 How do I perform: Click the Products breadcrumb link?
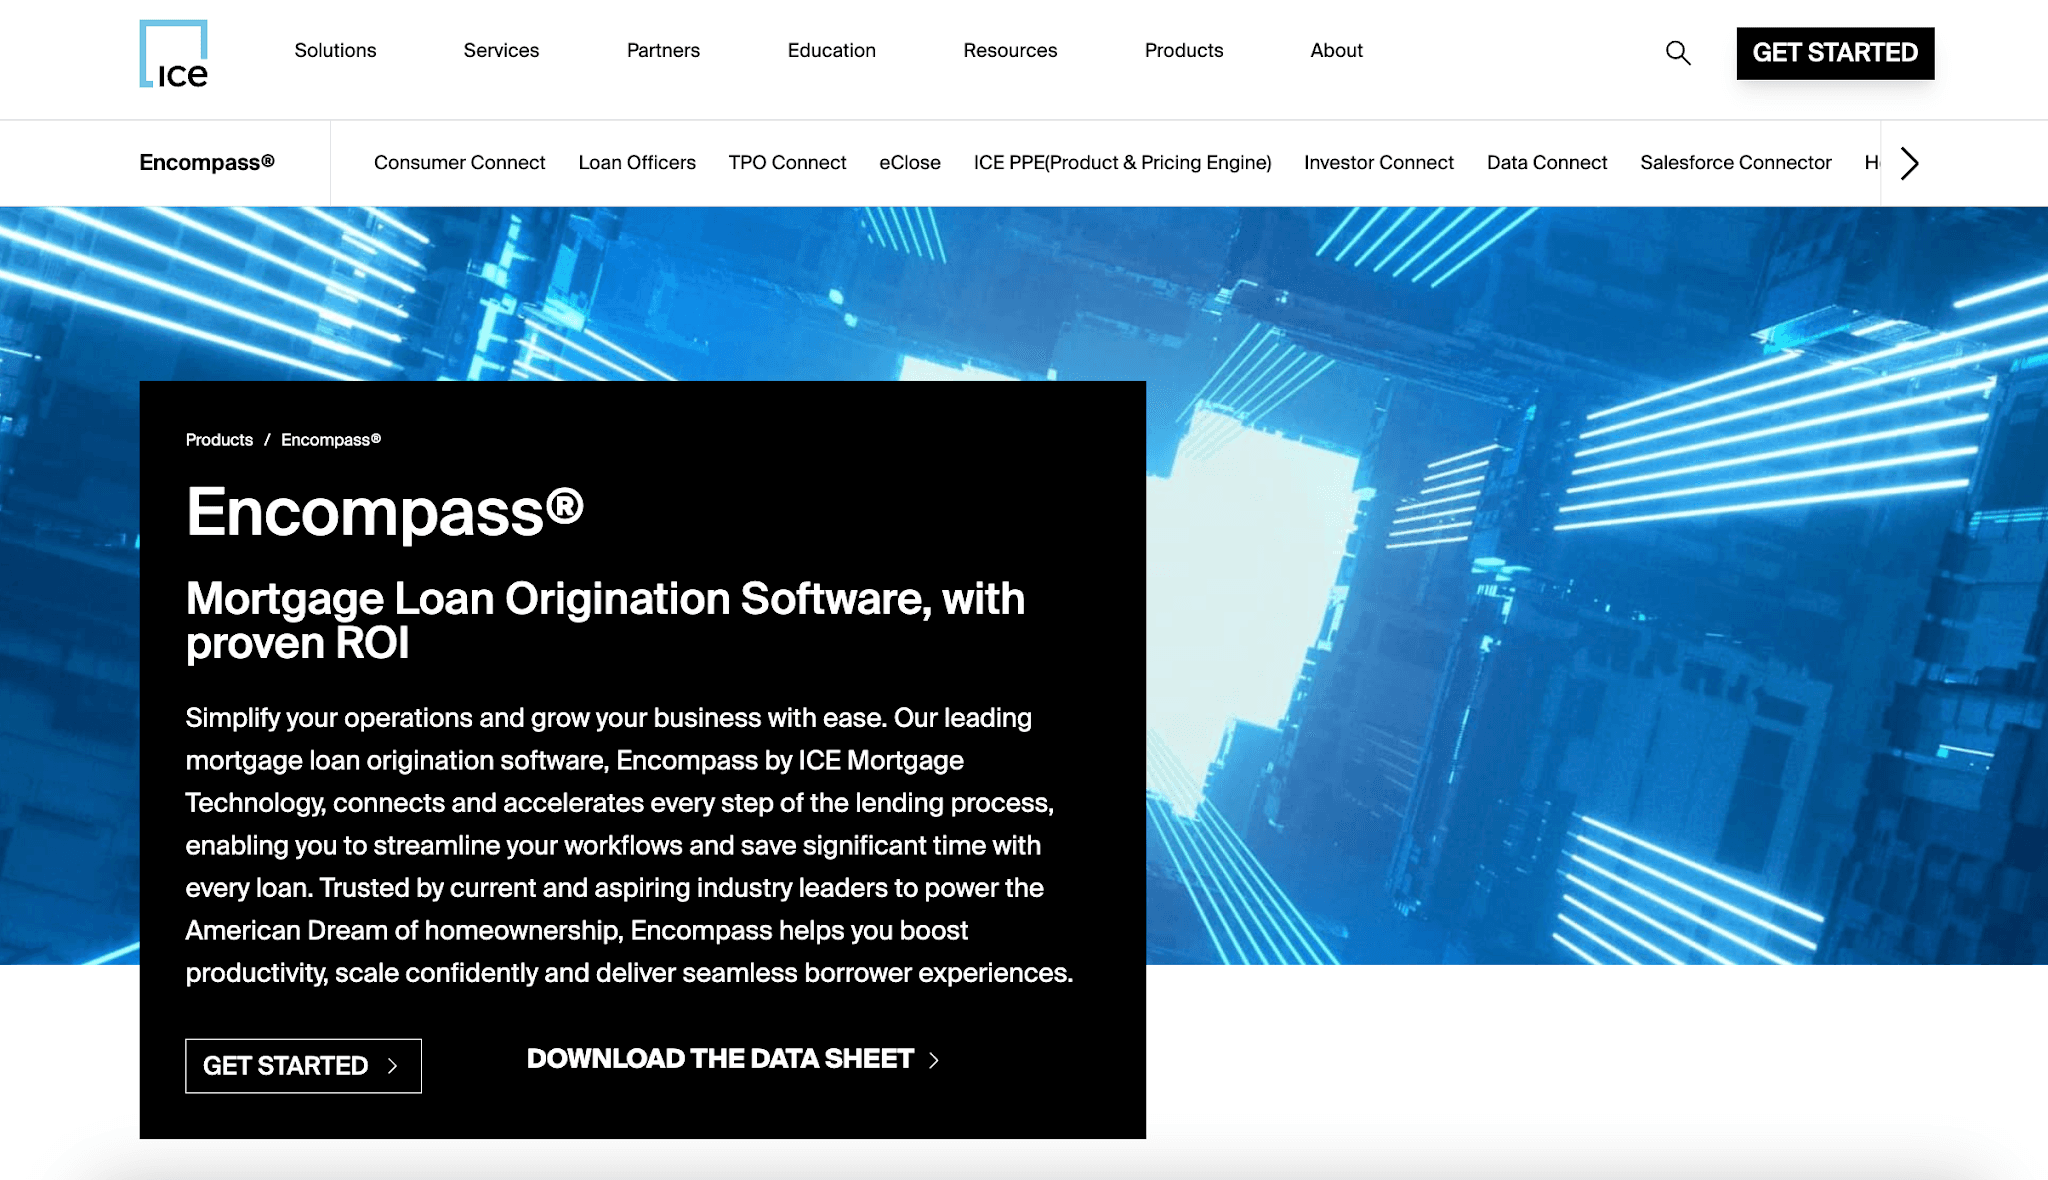coord(219,440)
